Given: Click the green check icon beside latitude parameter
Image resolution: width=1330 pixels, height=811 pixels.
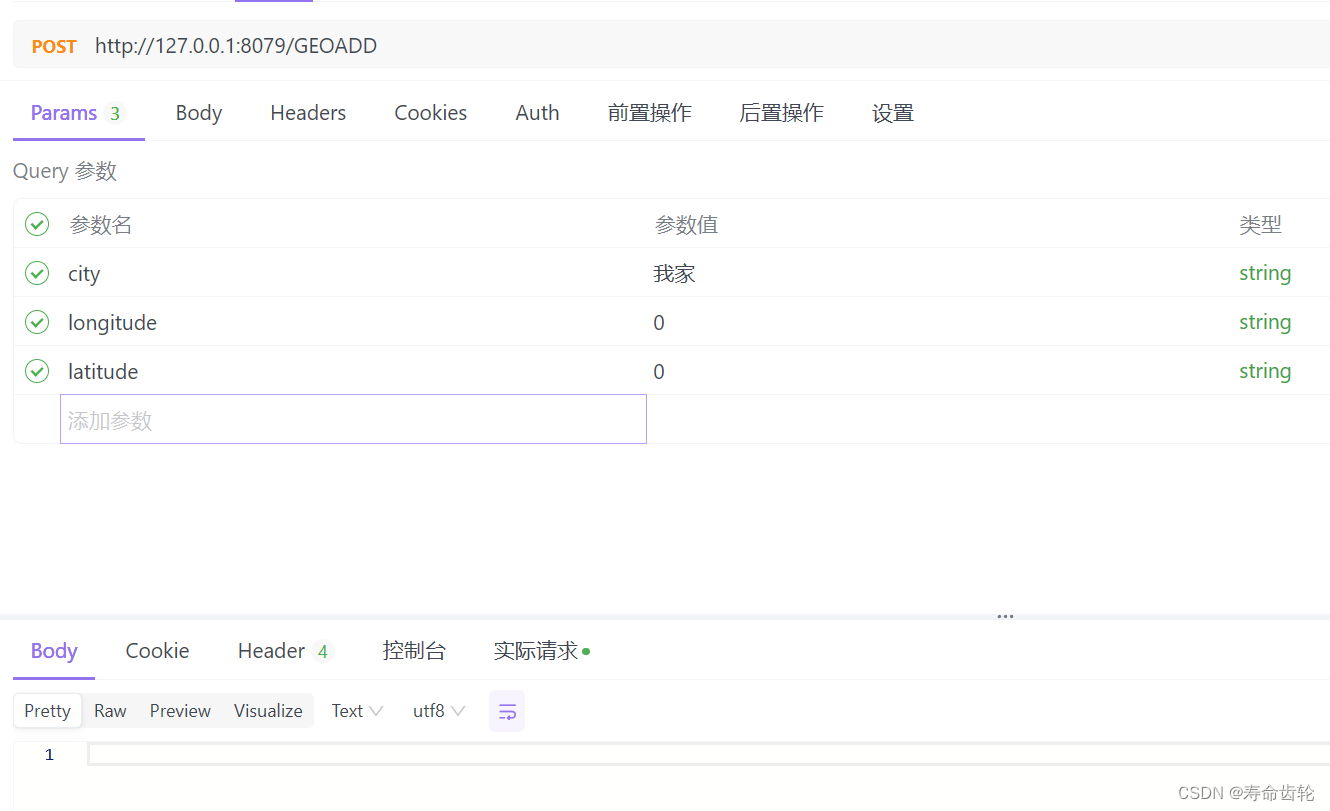Looking at the screenshot, I should pyautogui.click(x=37, y=371).
